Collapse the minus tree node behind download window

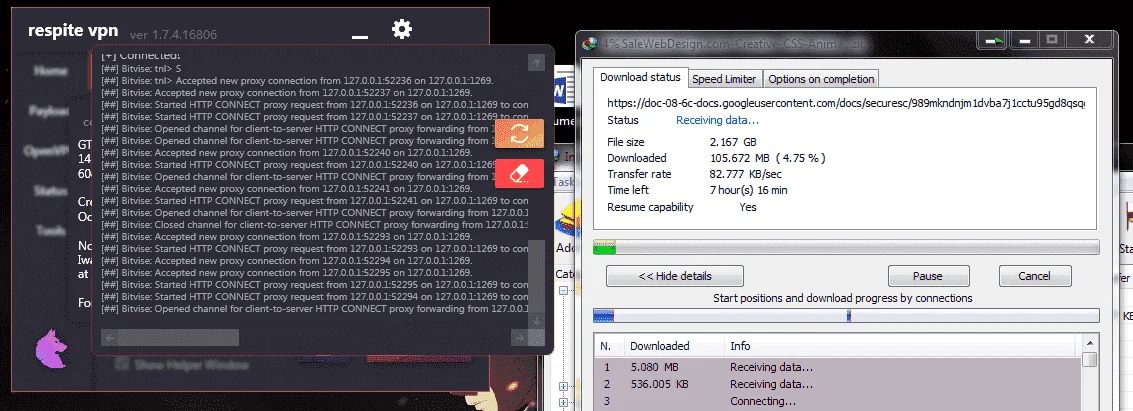pos(563,290)
